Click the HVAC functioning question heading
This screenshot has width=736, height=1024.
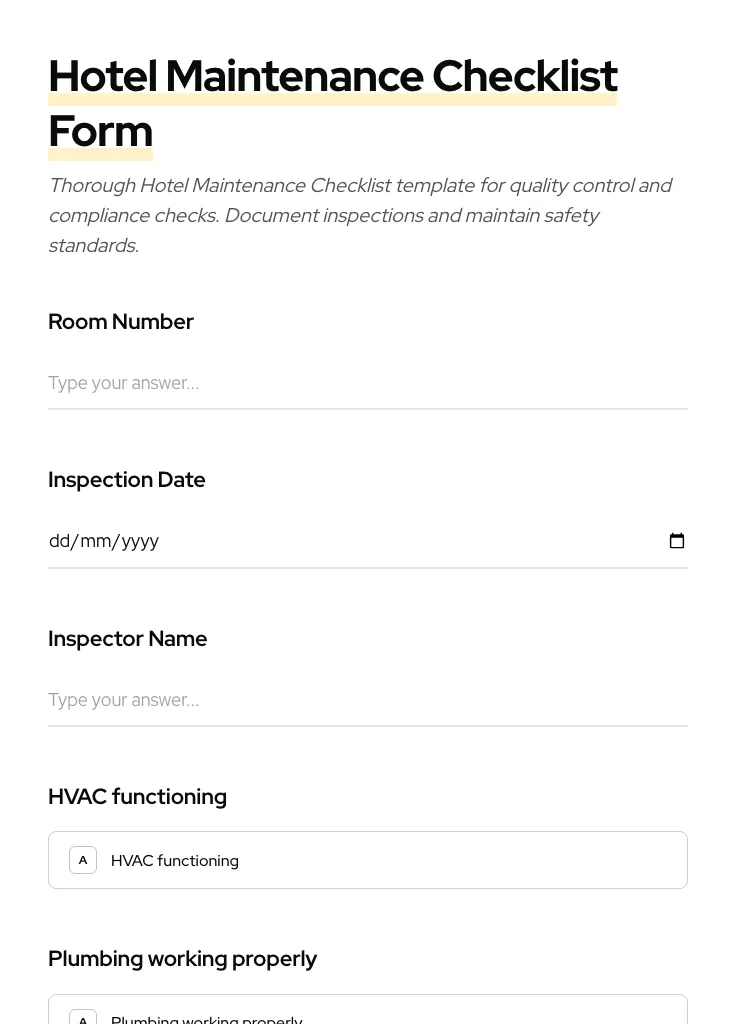coord(137,796)
